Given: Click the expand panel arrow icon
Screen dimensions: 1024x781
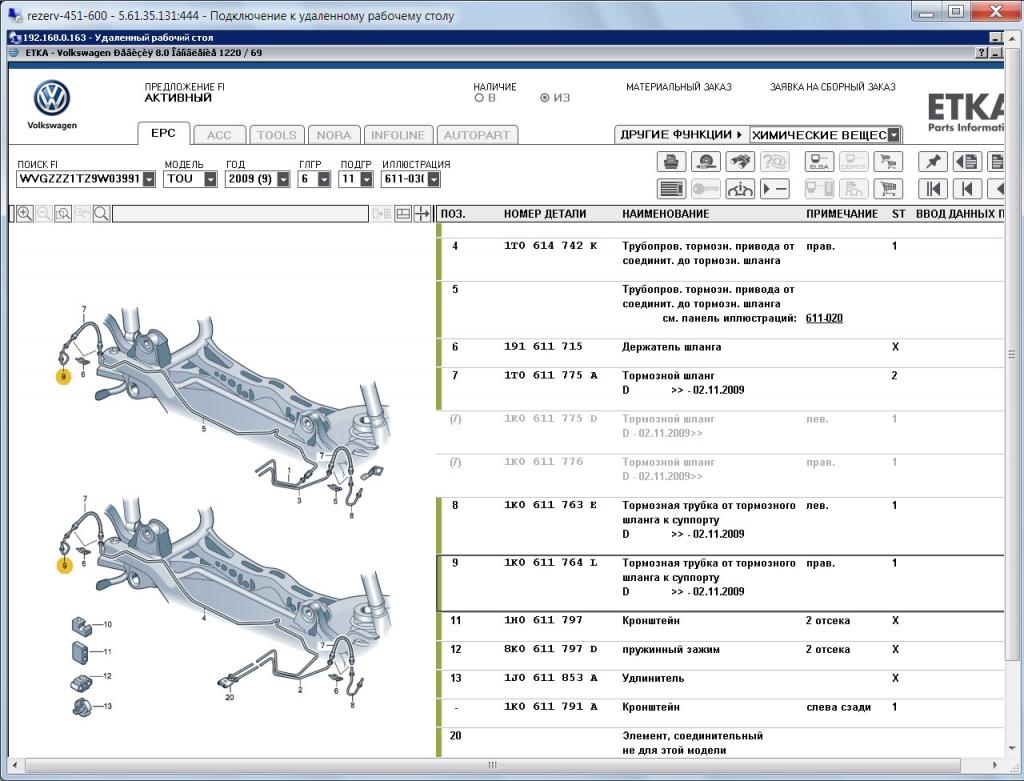Looking at the screenshot, I should click(x=422, y=214).
